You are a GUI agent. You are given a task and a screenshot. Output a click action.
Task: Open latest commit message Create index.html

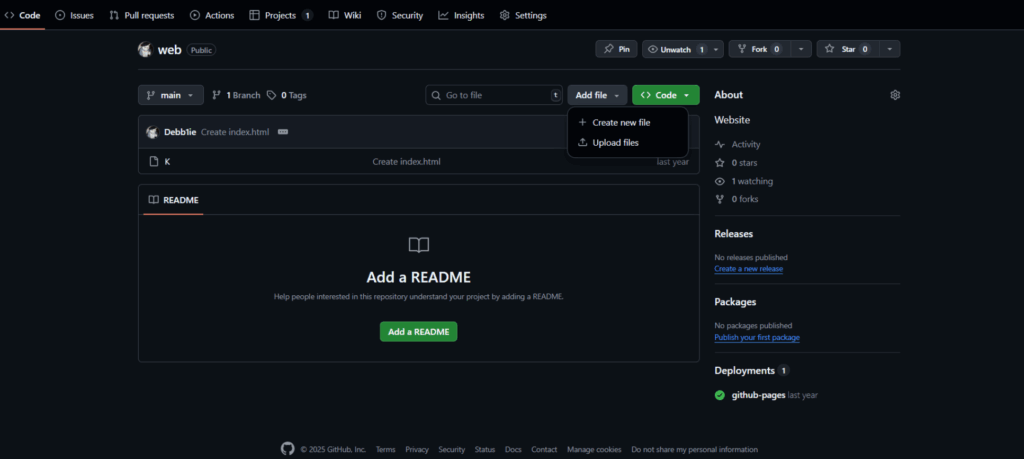(235, 132)
